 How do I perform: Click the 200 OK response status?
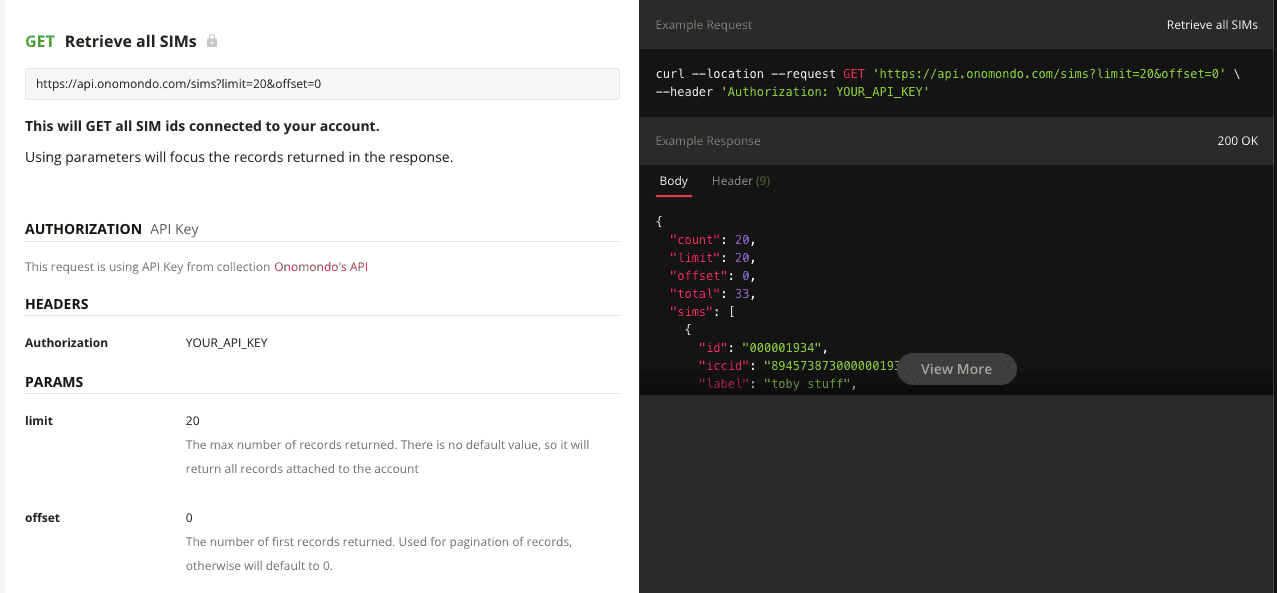[x=1237, y=141]
